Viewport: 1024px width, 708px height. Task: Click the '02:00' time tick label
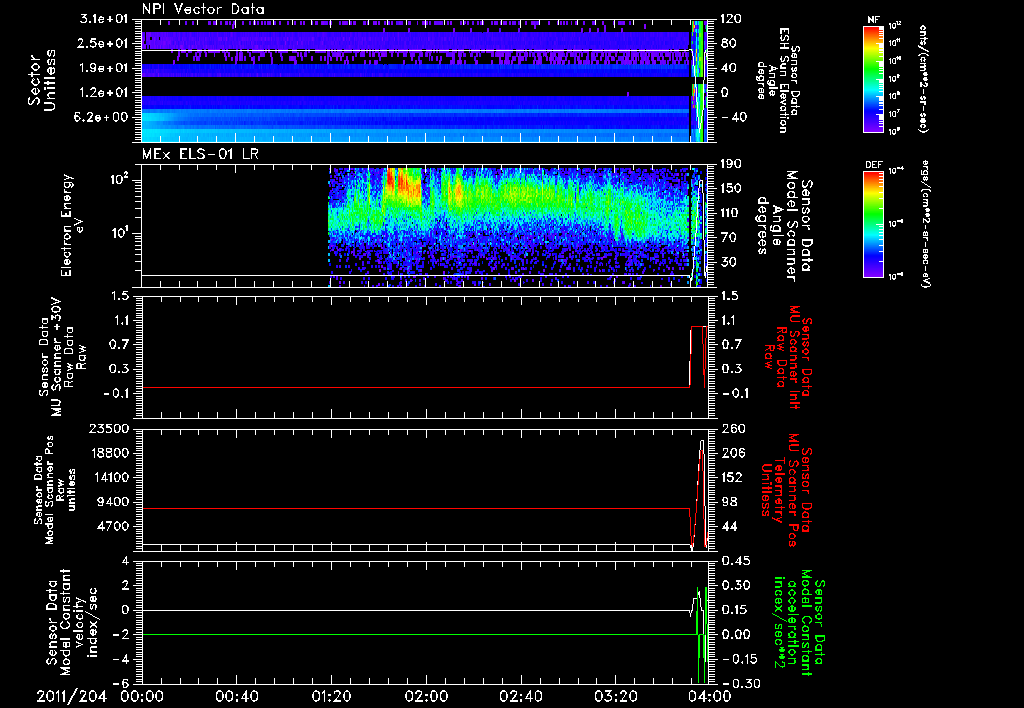coord(426,696)
